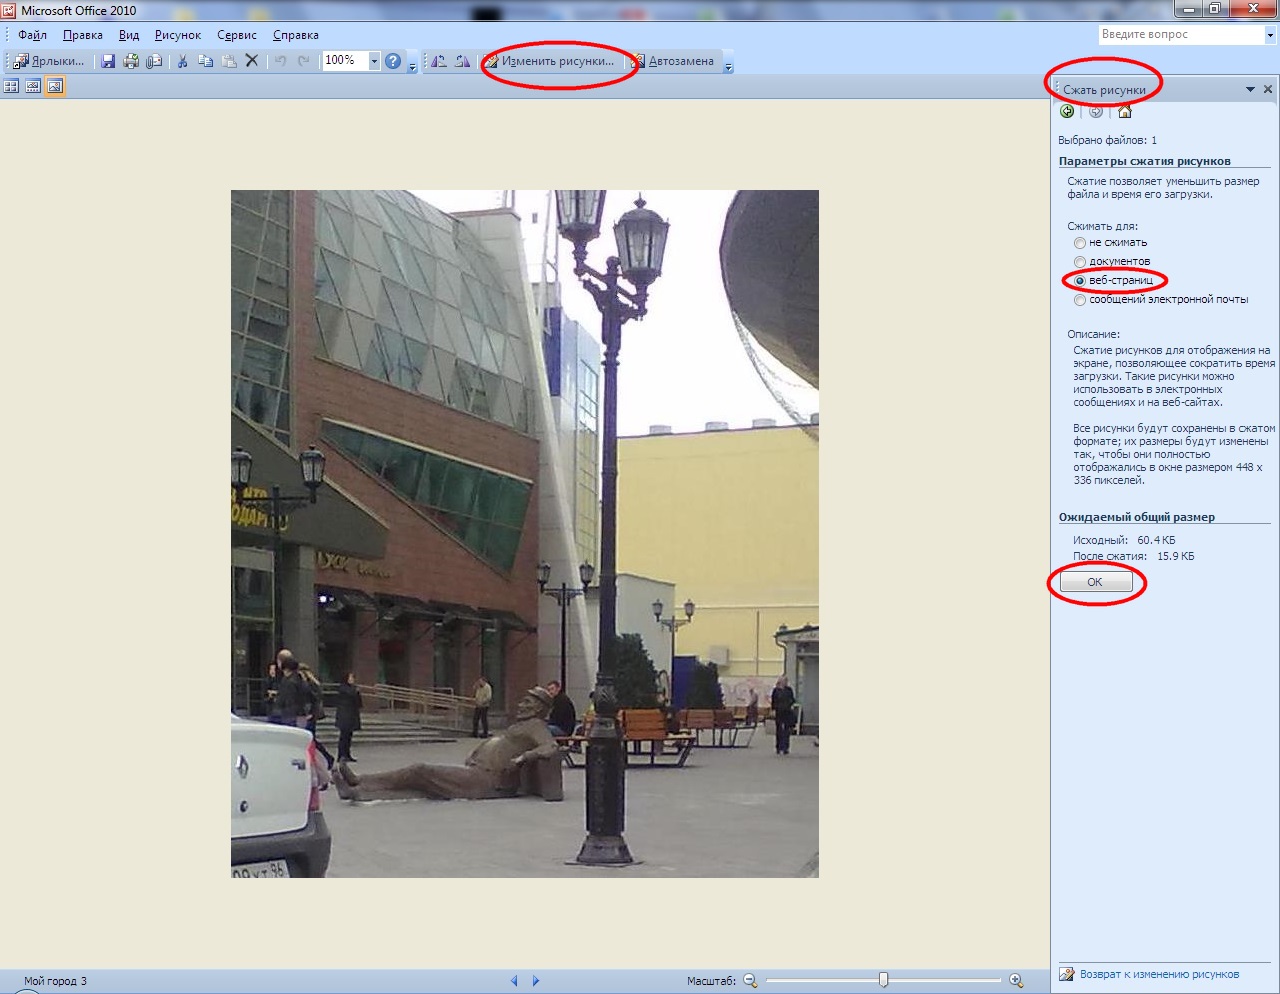This screenshot has height=994, width=1280.
Task: Click the Cut scissors icon
Action: [x=183, y=61]
